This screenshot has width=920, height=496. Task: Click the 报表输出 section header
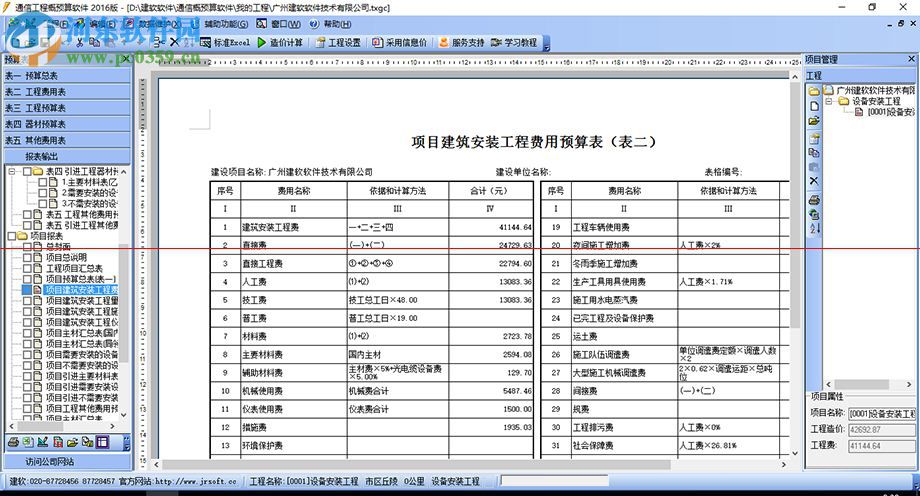pos(67,156)
